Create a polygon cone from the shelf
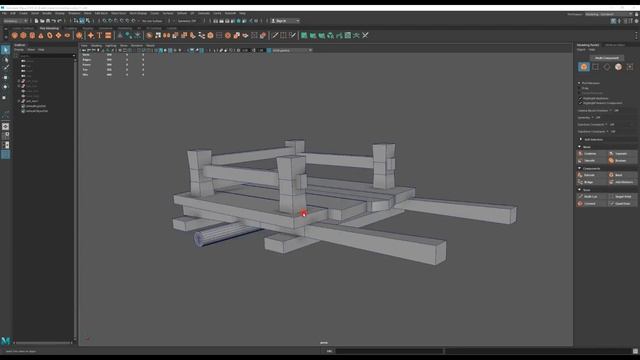This screenshot has width=640, height=360. point(41,36)
